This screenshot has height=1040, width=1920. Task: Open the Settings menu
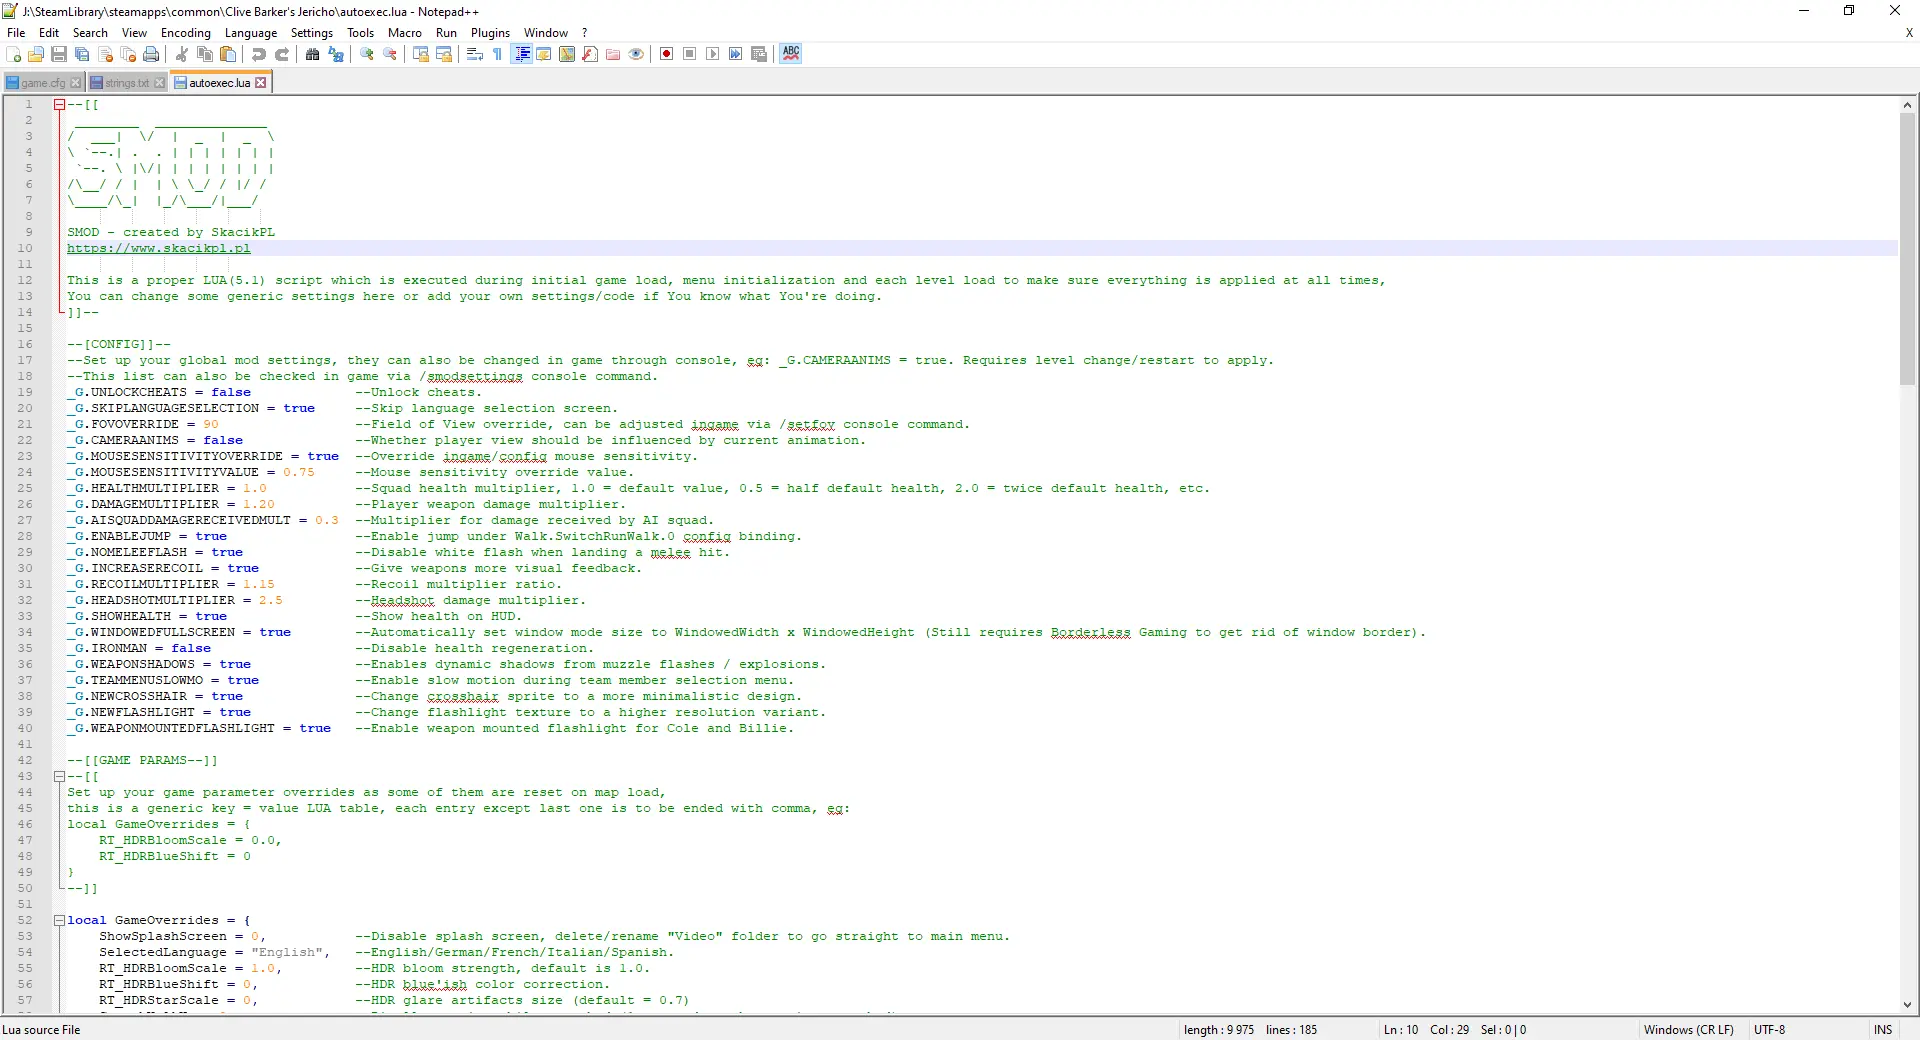pyautogui.click(x=312, y=33)
